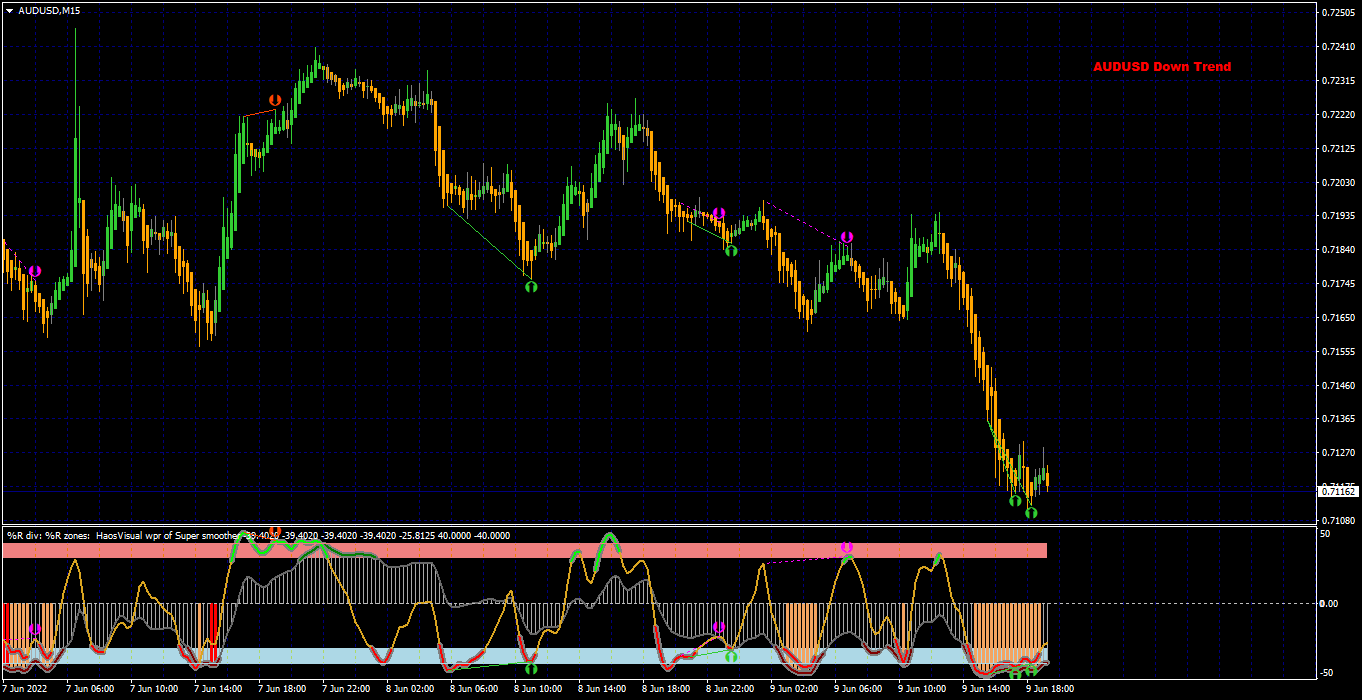This screenshot has width=1362, height=700.
Task: Click the light blue oversold zone band
Action: click(525, 656)
